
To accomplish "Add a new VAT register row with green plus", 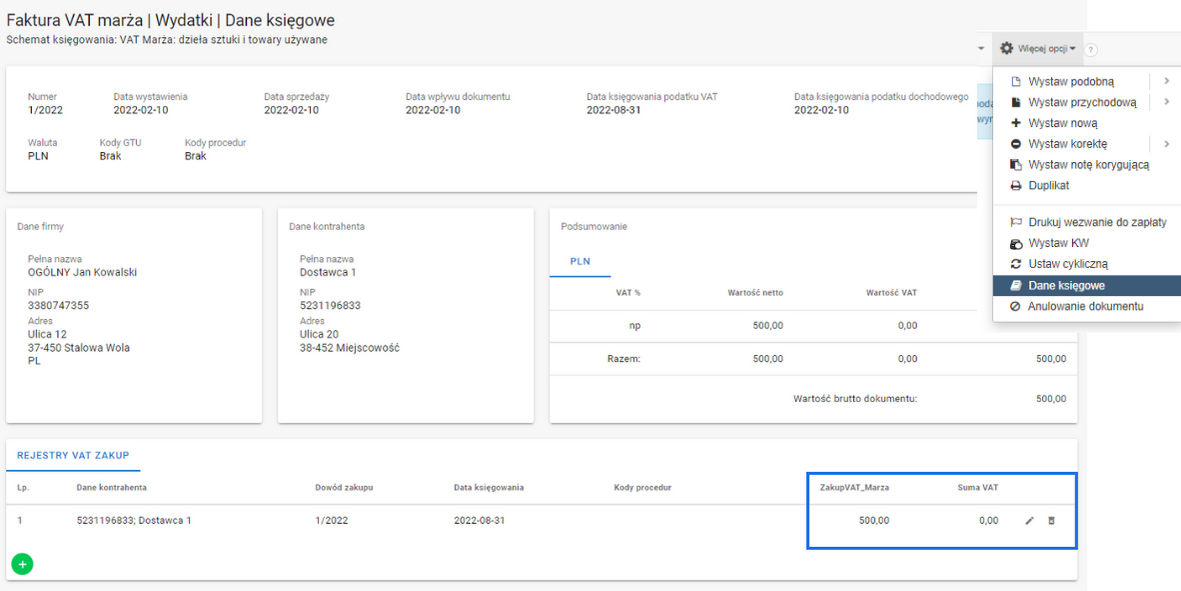I will pos(22,564).
